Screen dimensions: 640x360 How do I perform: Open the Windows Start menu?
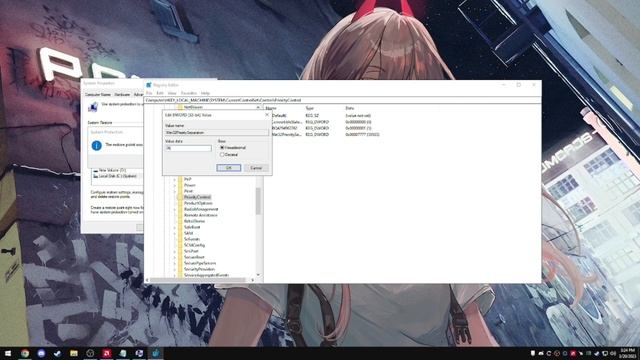(8, 353)
